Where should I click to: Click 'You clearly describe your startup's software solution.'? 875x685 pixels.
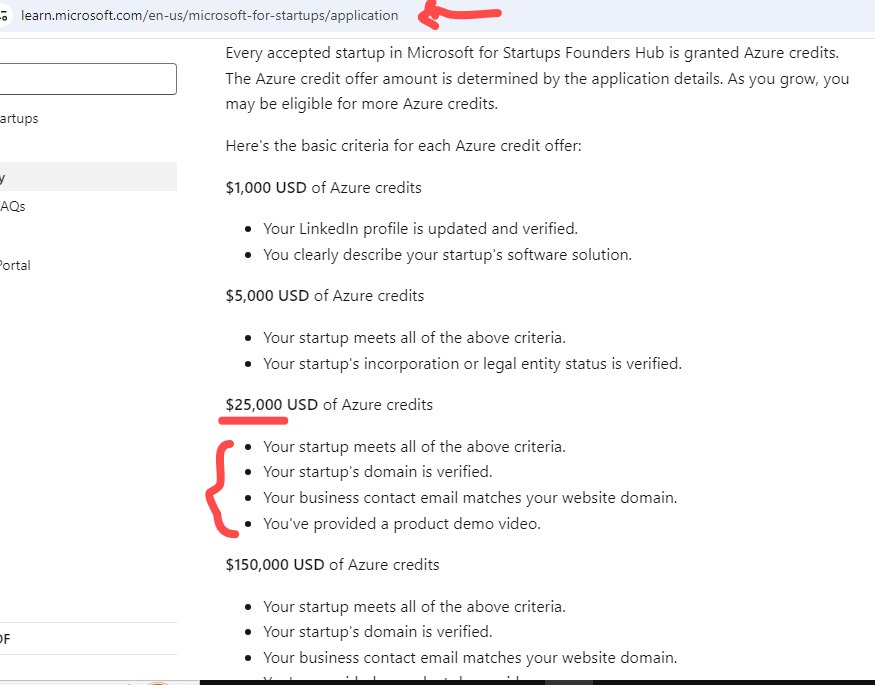[447, 255]
